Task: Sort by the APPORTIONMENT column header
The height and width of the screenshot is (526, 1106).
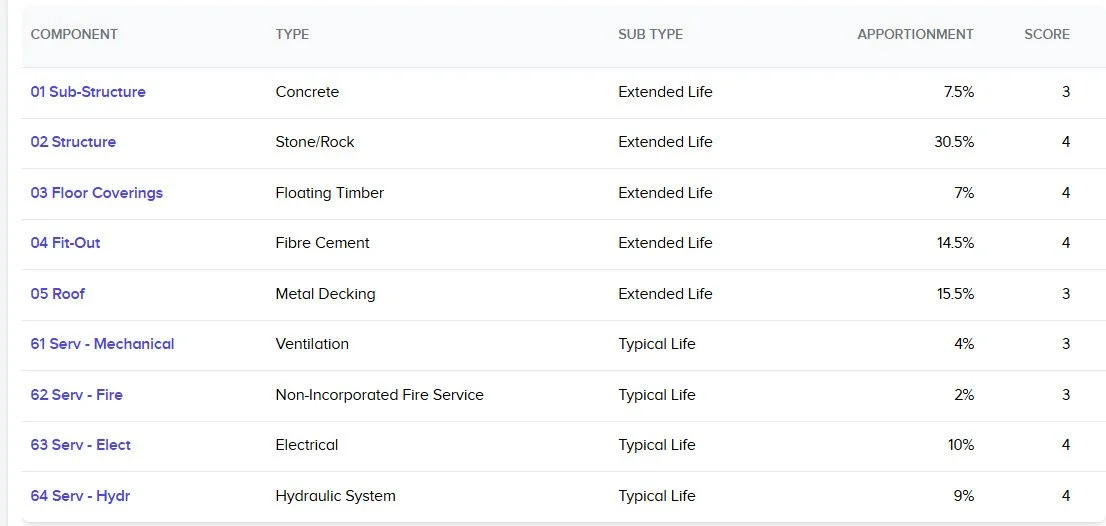Action: click(x=915, y=34)
